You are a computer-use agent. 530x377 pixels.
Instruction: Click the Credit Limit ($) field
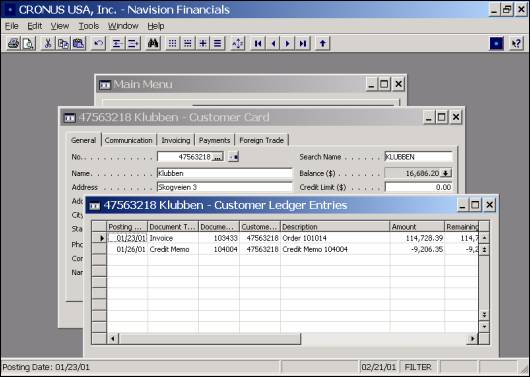(418, 187)
